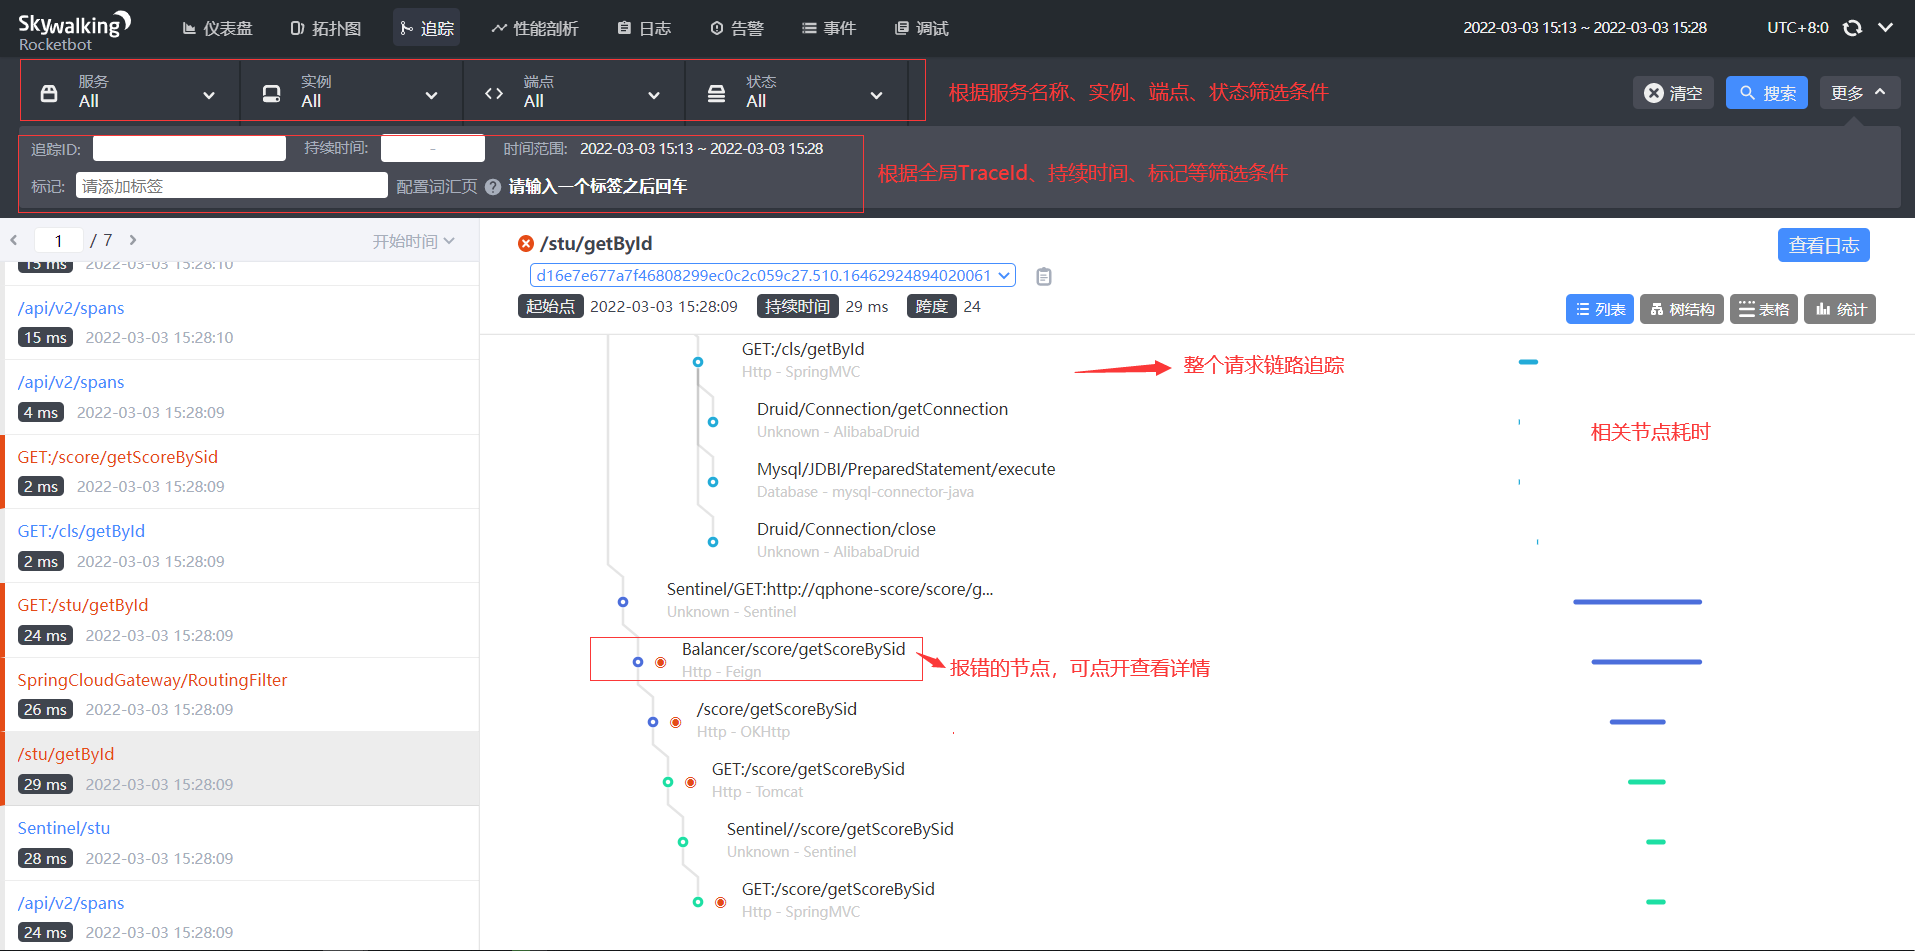Open the 实例 instance dropdown
The image size is (1915, 951).
352,91
